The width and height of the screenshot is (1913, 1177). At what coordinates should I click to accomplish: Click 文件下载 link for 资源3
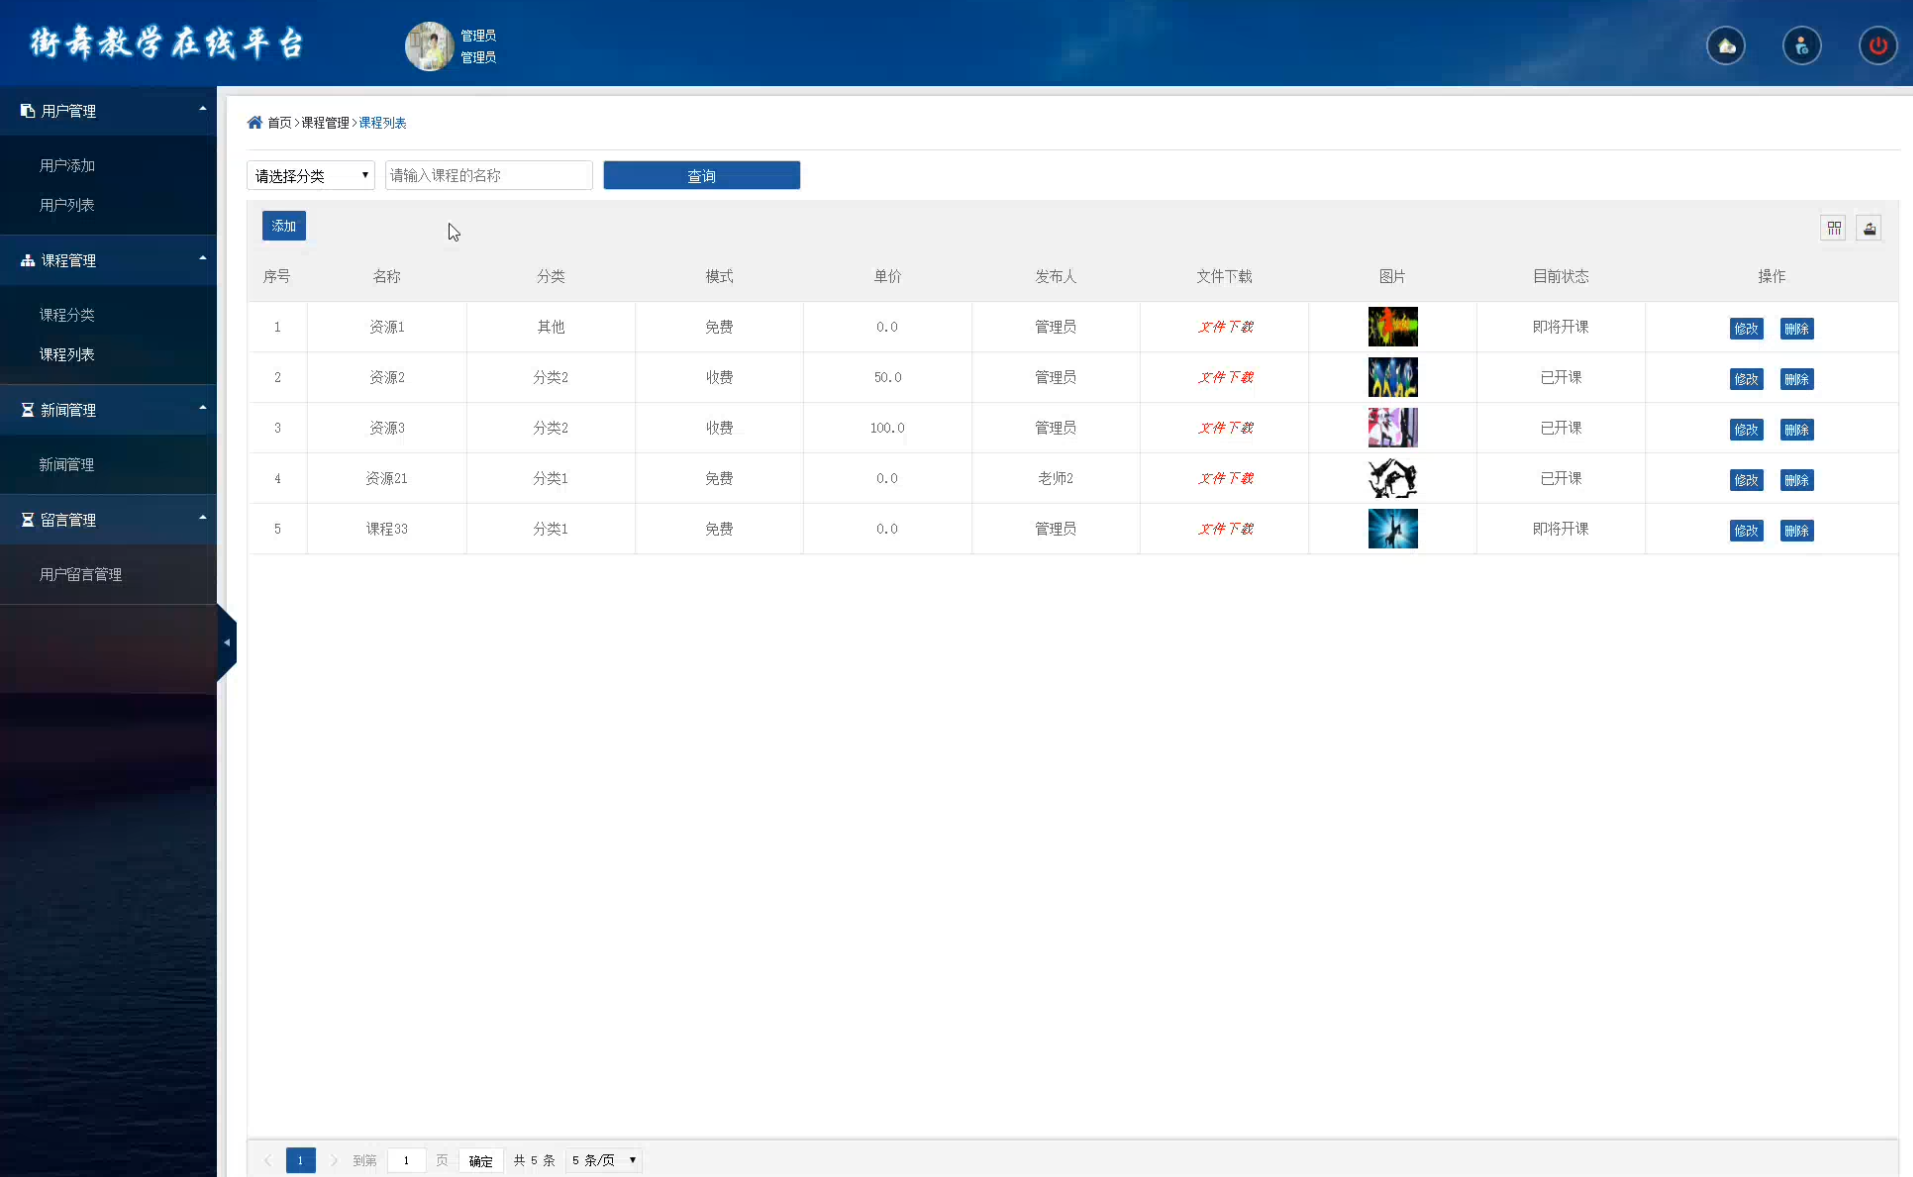coord(1225,428)
